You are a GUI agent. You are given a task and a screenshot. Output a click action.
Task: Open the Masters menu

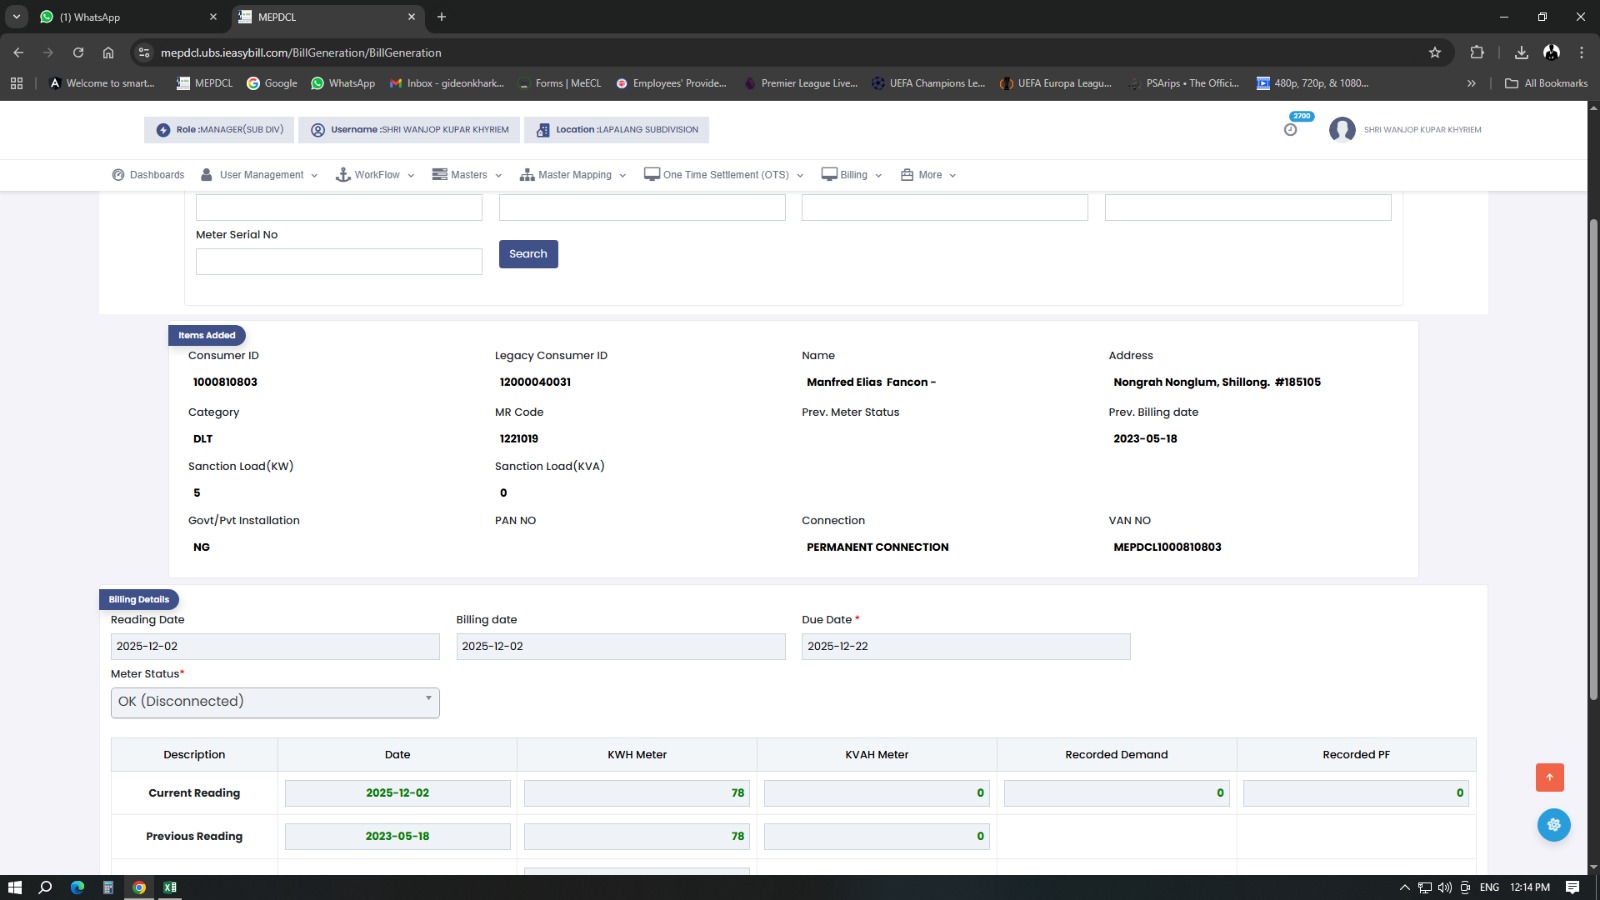[x=467, y=175]
